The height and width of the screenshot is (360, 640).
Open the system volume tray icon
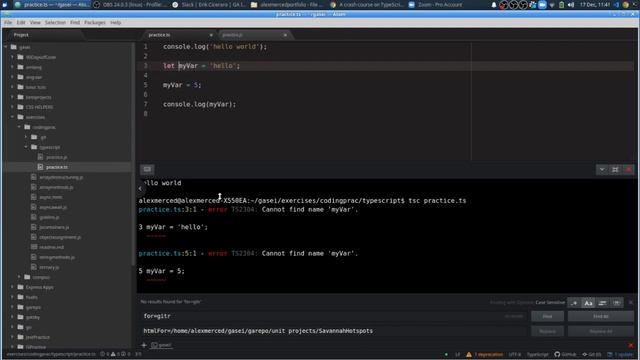point(571,5)
